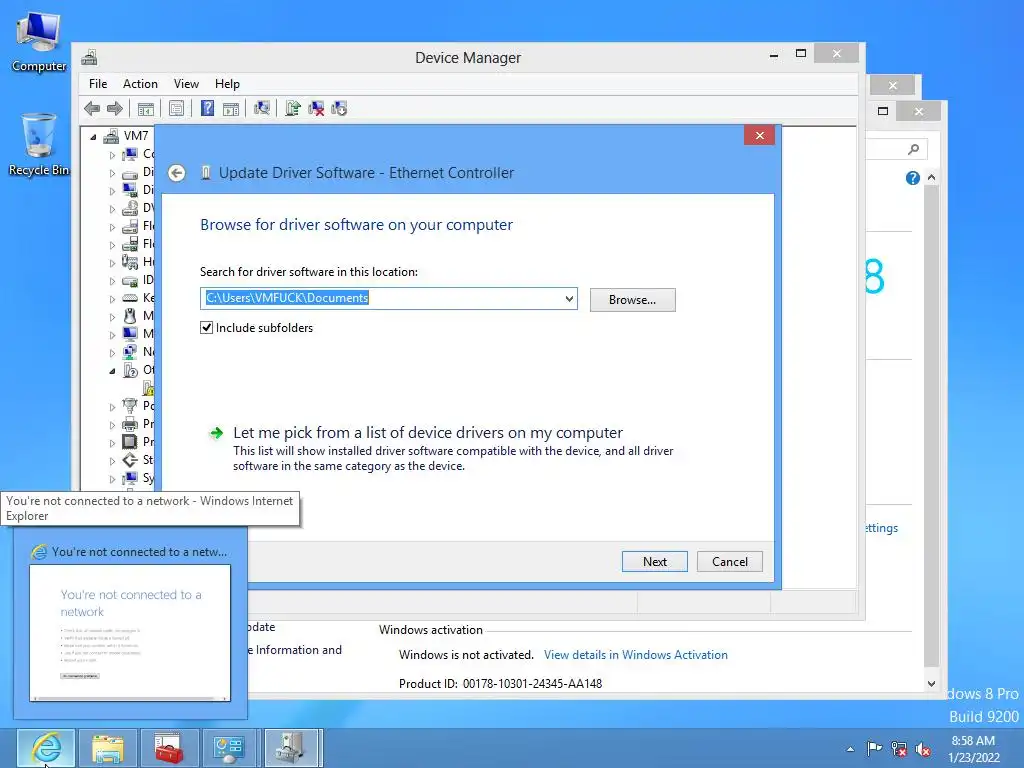The height and width of the screenshot is (768, 1024).
Task: Click Update Driver Software toolbar icon
Action: (293, 108)
